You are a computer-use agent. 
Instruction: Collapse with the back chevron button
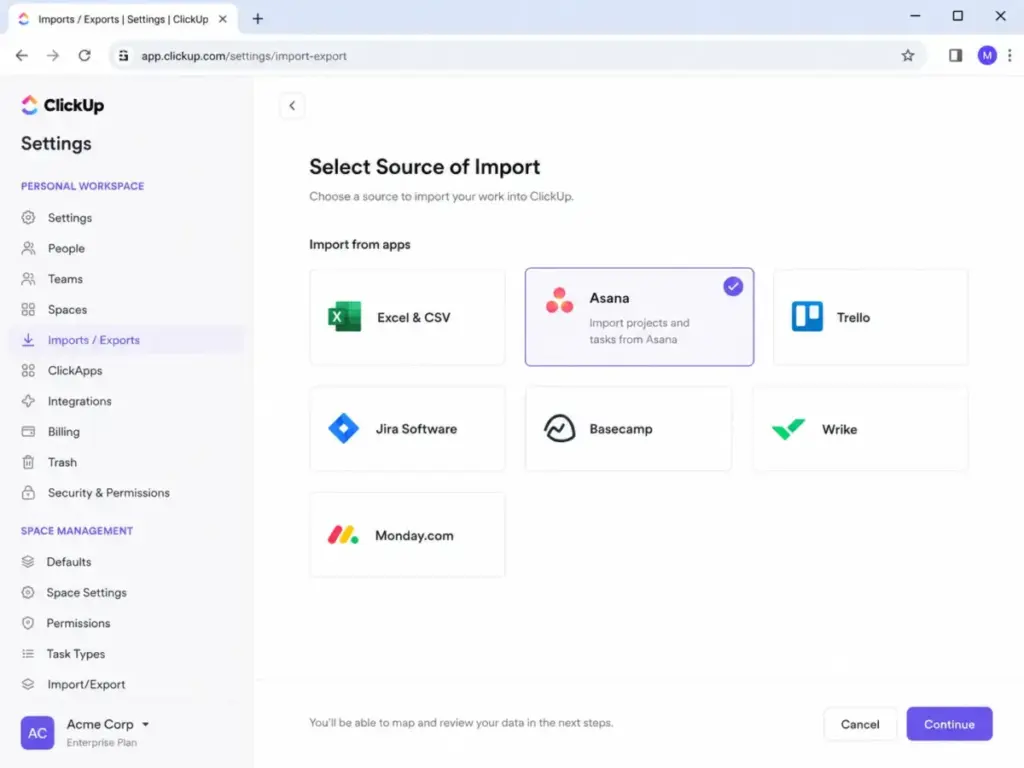click(292, 106)
